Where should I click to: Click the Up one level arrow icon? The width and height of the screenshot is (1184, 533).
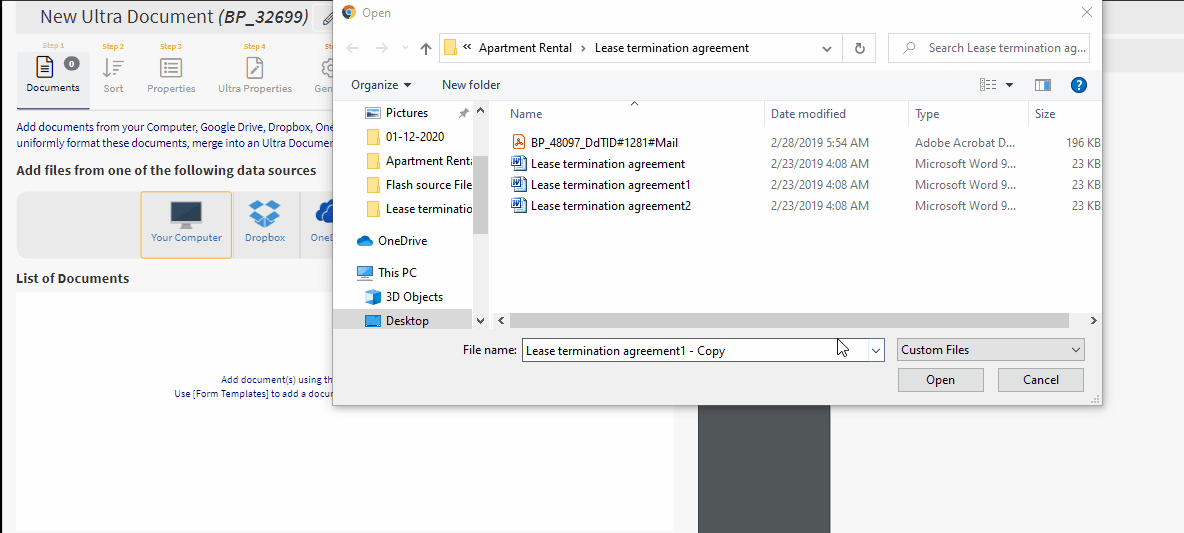pos(426,48)
